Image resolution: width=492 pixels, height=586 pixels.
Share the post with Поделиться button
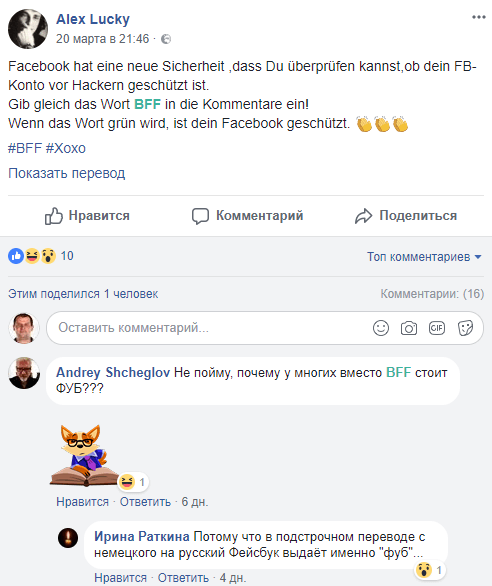click(406, 216)
